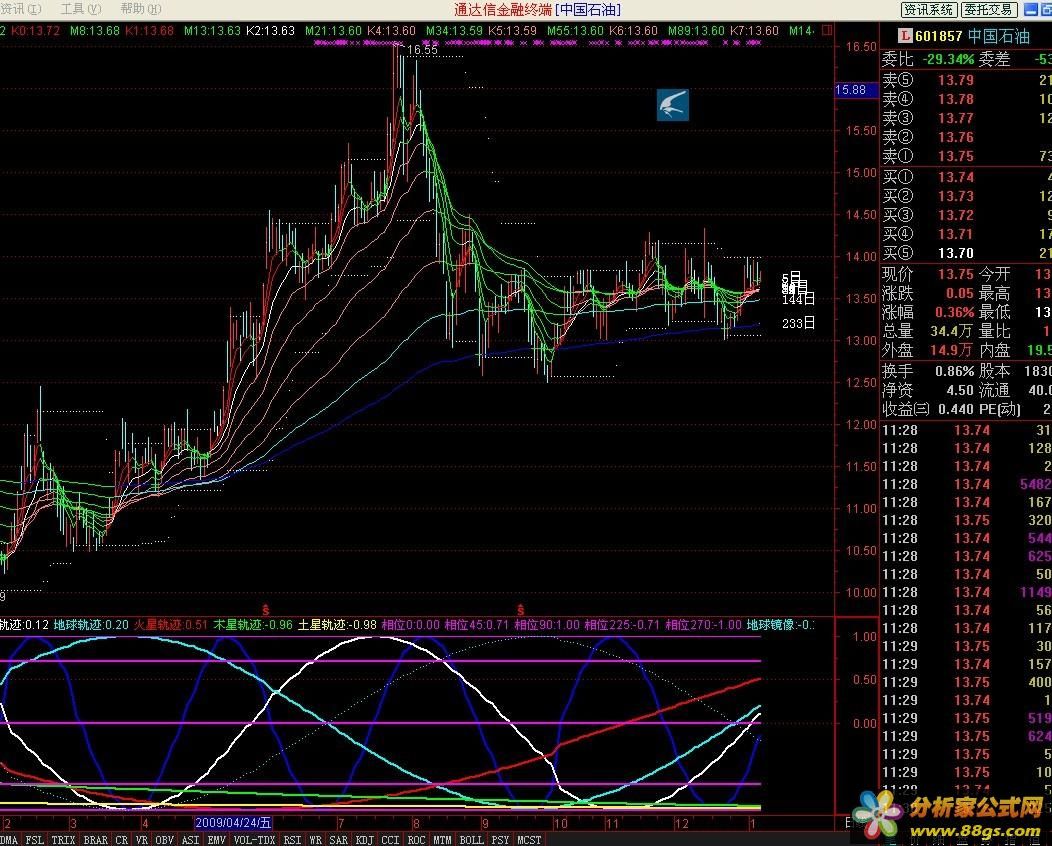The height and width of the screenshot is (846, 1052).
Task: Click the 卖③ price 13.77
Action: click(x=955, y=119)
